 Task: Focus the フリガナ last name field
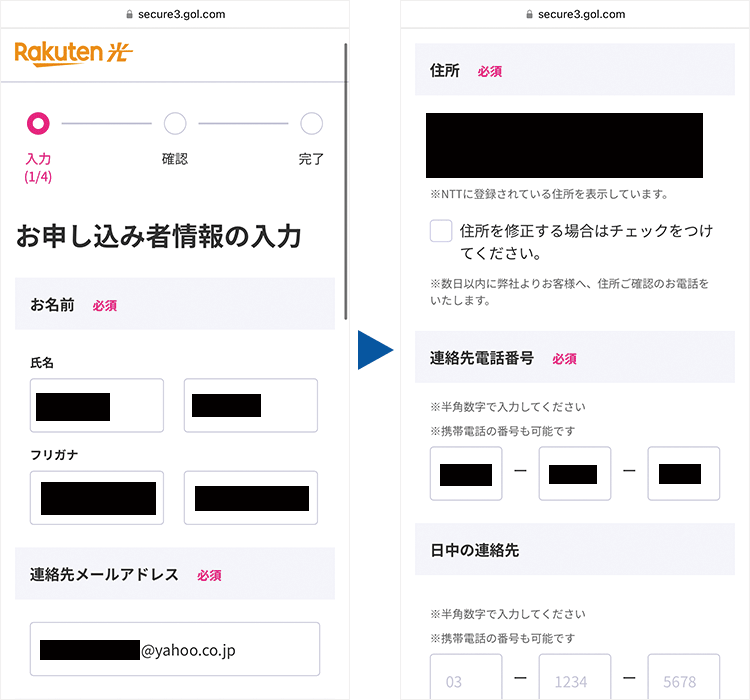point(97,498)
